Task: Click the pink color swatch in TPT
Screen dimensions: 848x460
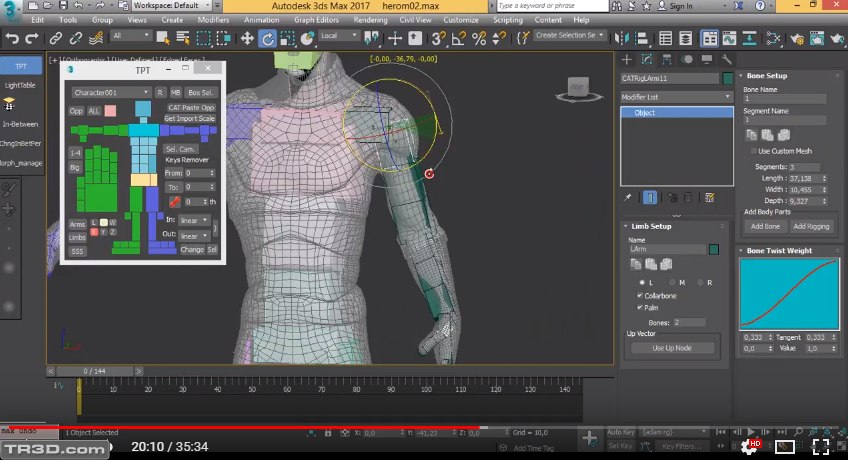Action: pyautogui.click(x=110, y=110)
